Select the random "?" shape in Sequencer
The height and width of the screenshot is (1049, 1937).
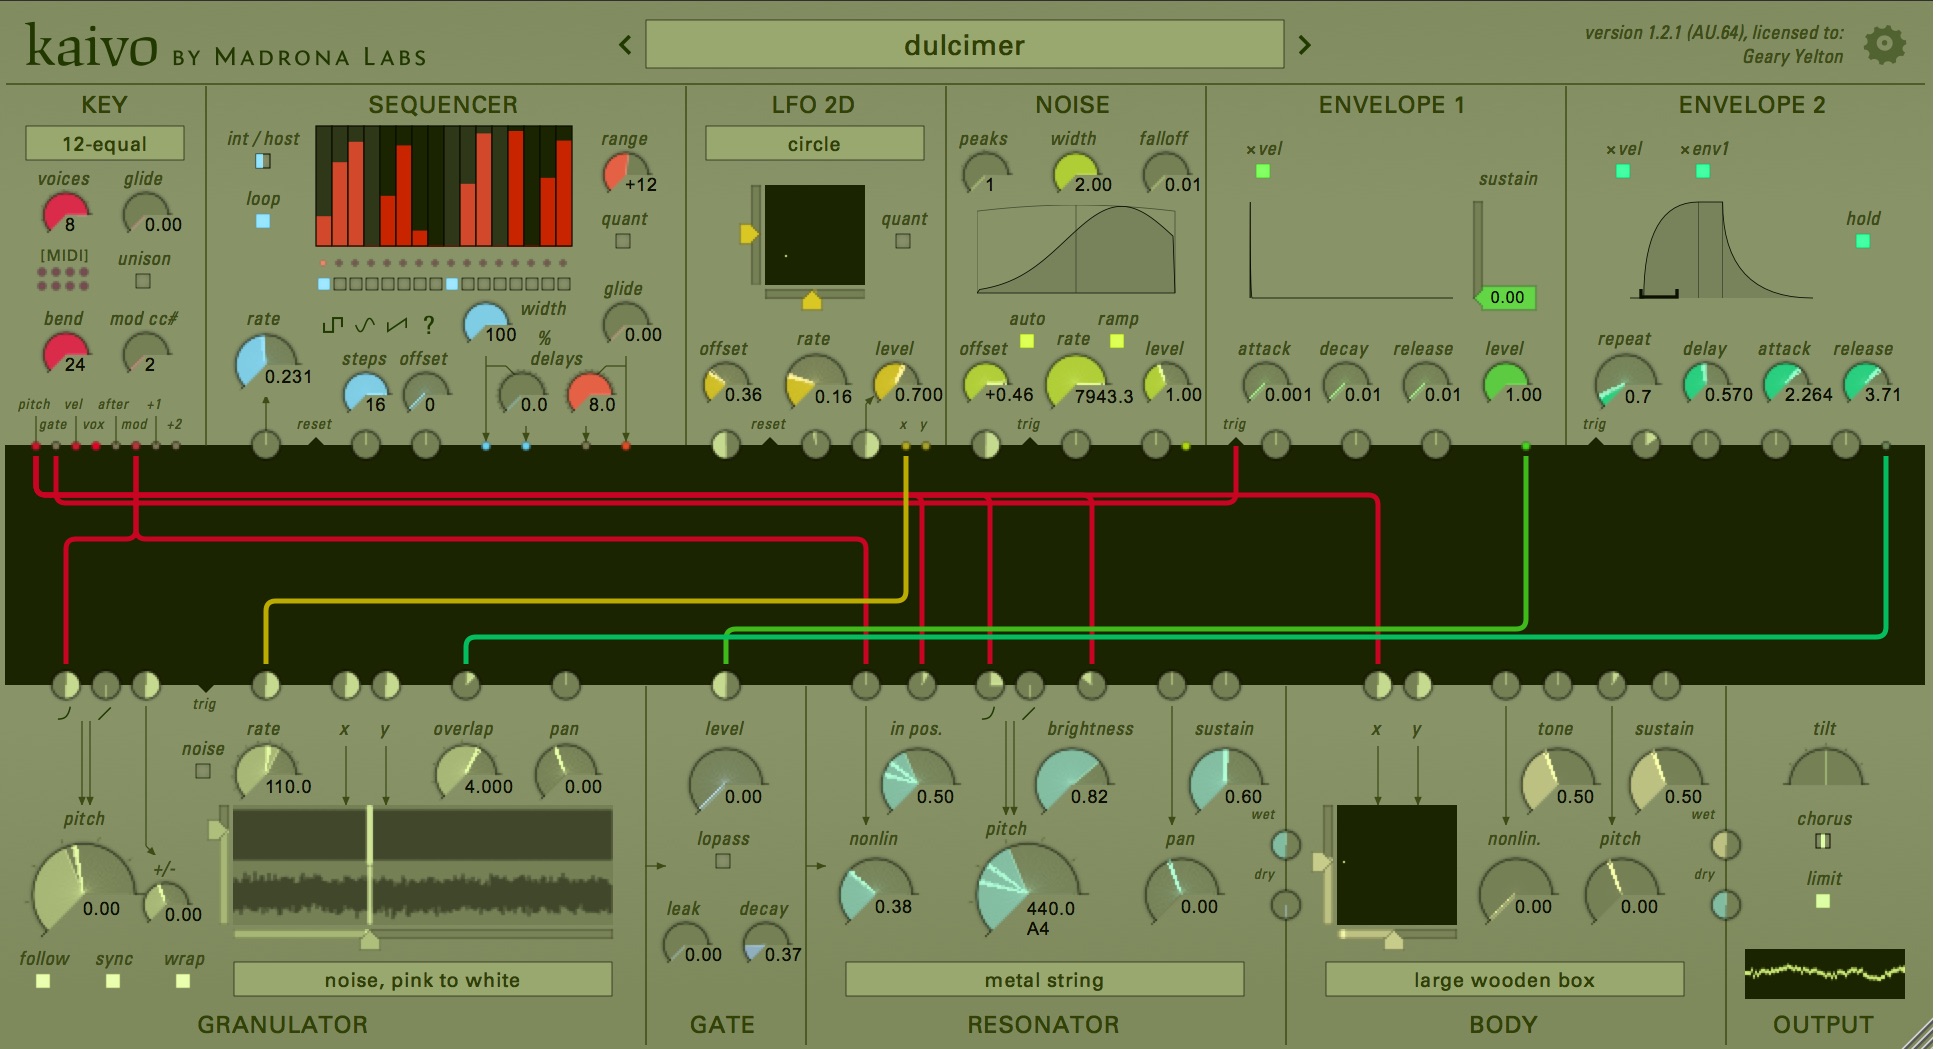(x=429, y=325)
